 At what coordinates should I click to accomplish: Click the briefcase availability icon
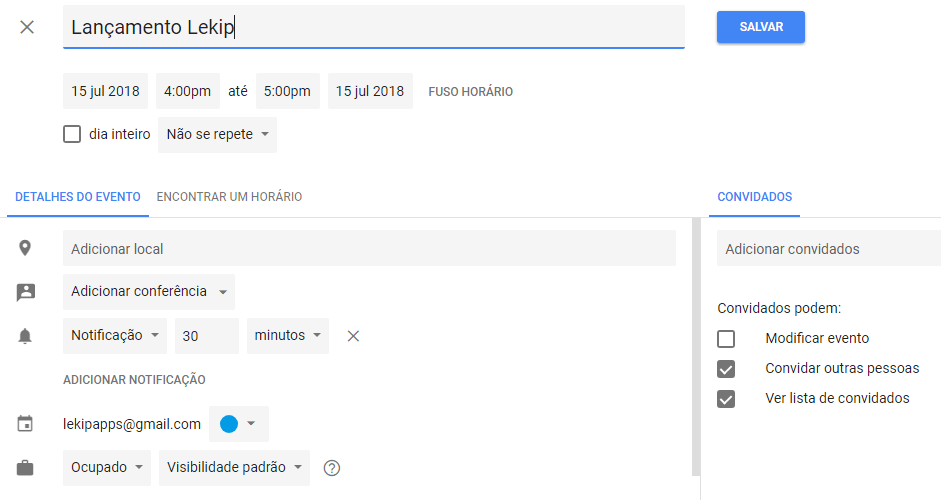coord(25,468)
